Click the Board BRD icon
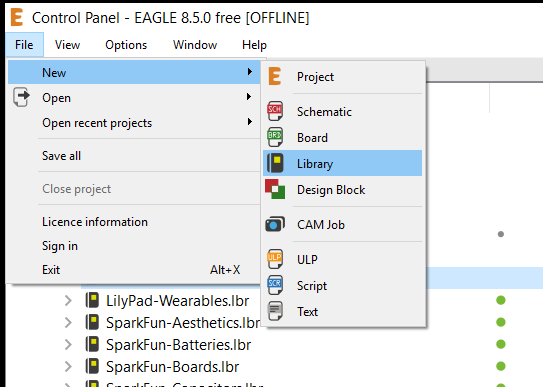 click(x=275, y=137)
